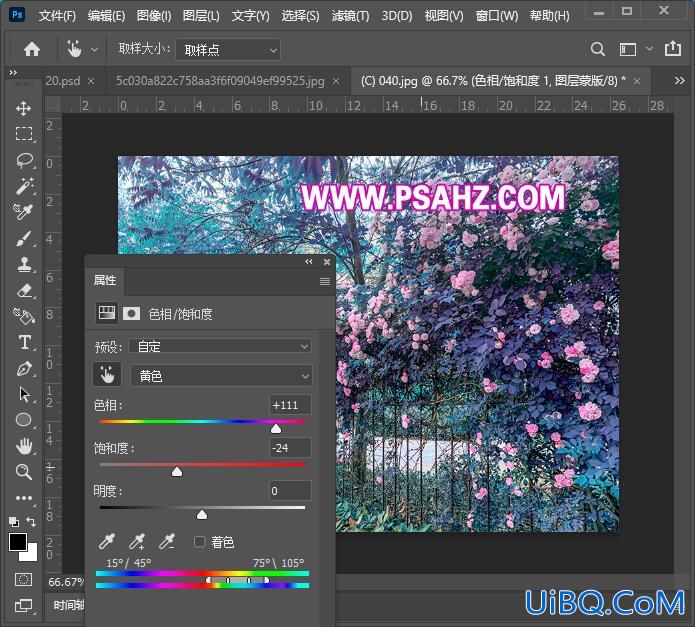Click the on-image adjustment hand in Properties

107,375
